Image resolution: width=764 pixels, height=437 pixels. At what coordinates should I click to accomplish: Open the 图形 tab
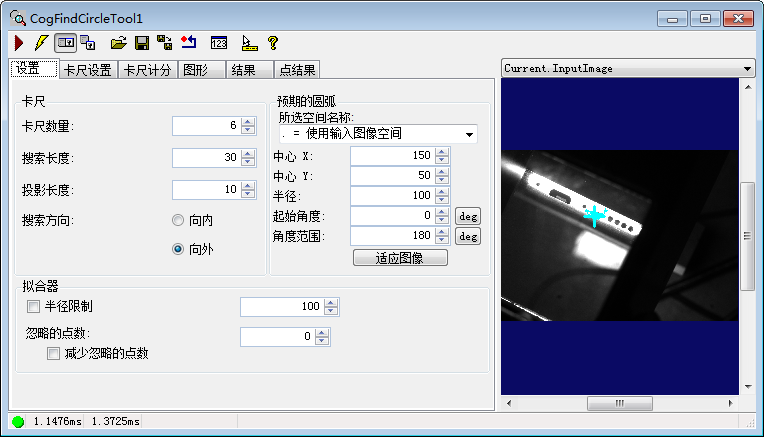click(194, 70)
